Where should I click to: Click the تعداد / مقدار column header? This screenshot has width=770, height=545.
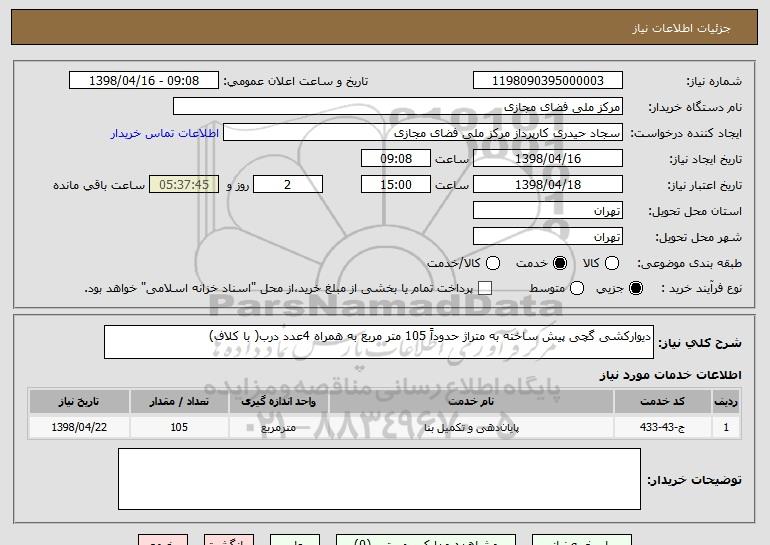point(179,402)
